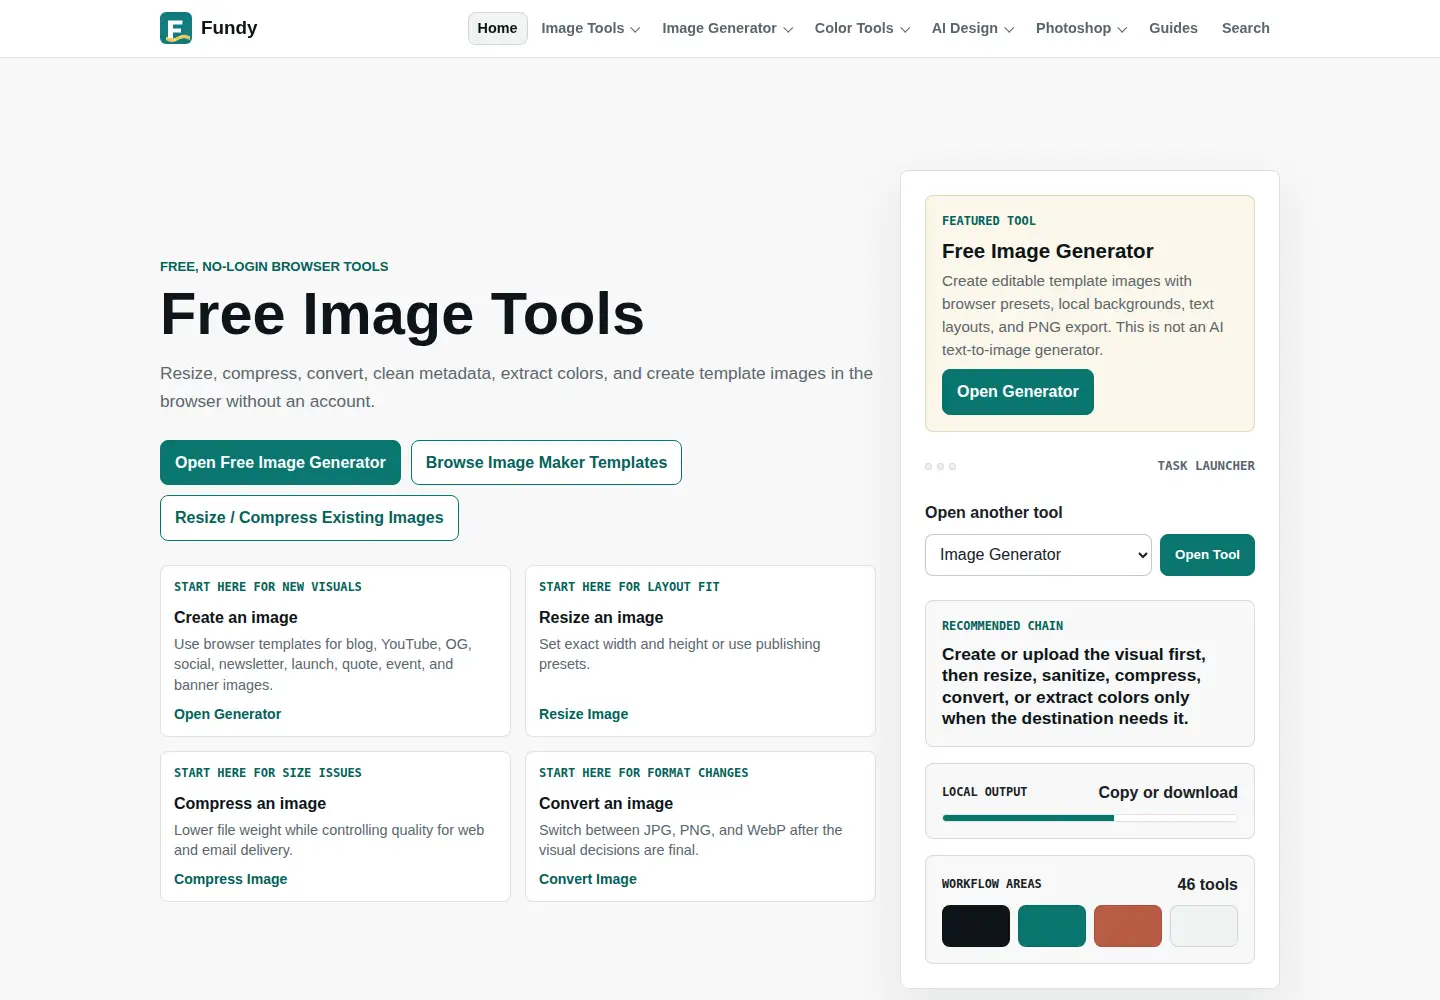The width and height of the screenshot is (1440, 1000).
Task: Click the TASK LAUNCHER label
Action: (1206, 466)
